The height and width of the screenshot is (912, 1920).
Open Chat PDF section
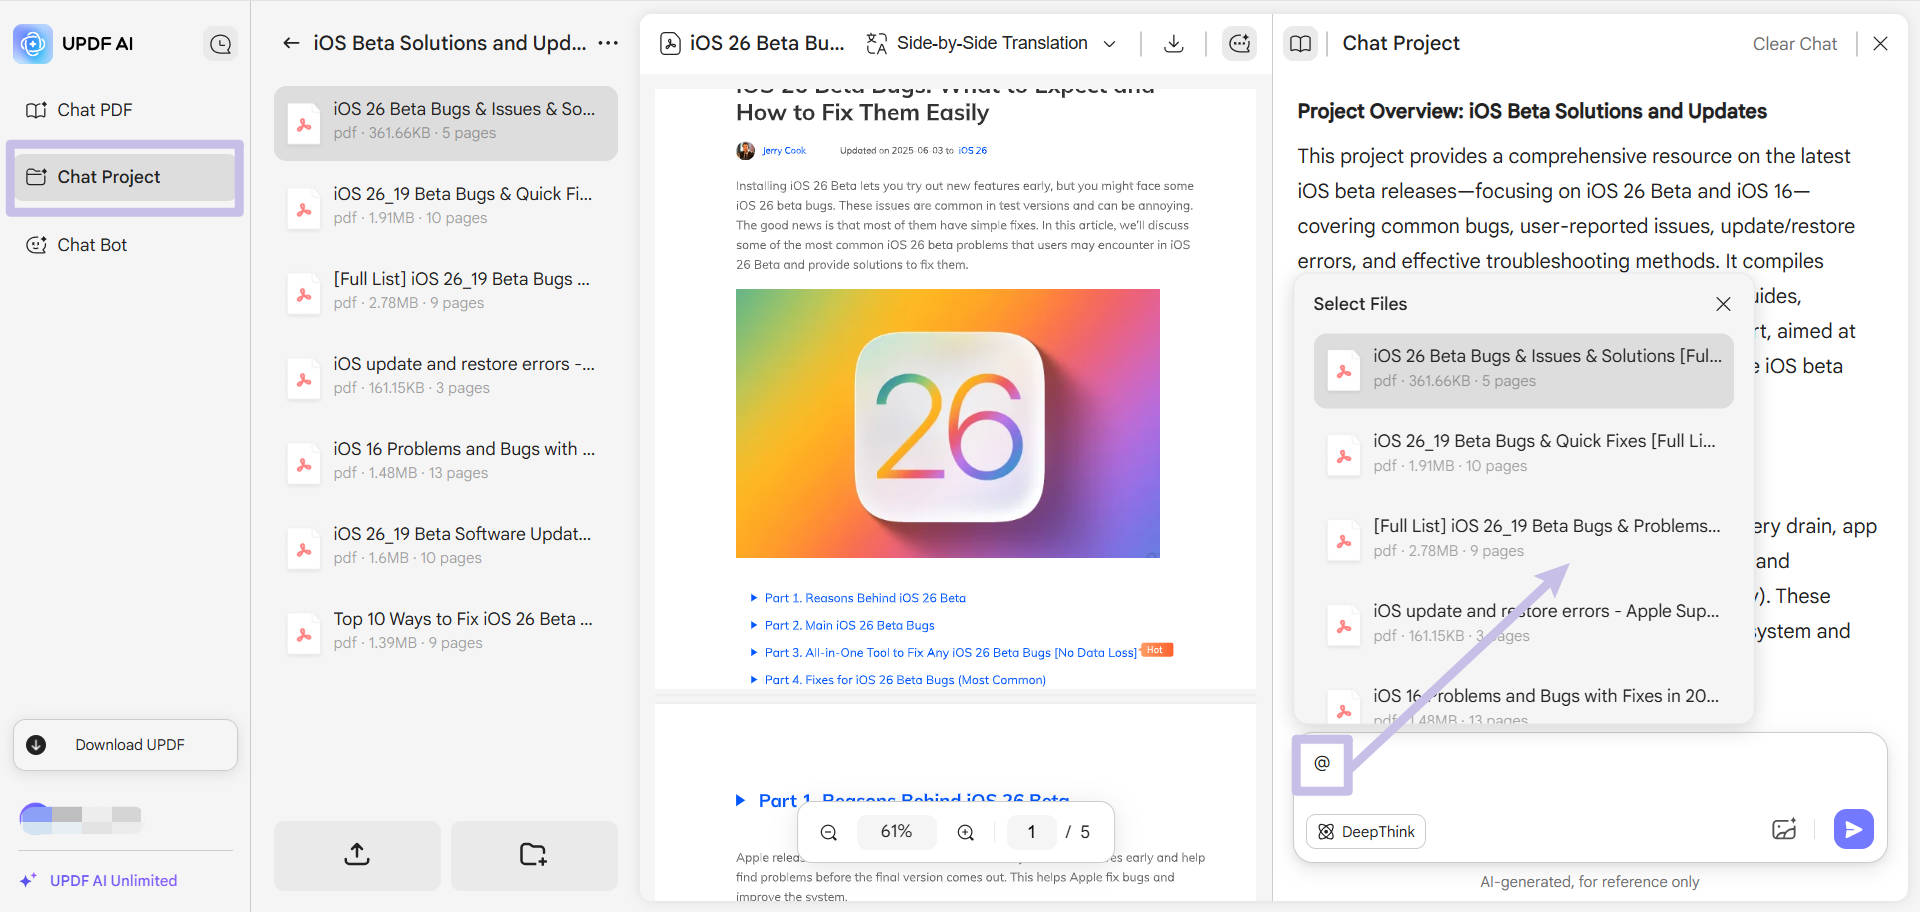click(94, 110)
